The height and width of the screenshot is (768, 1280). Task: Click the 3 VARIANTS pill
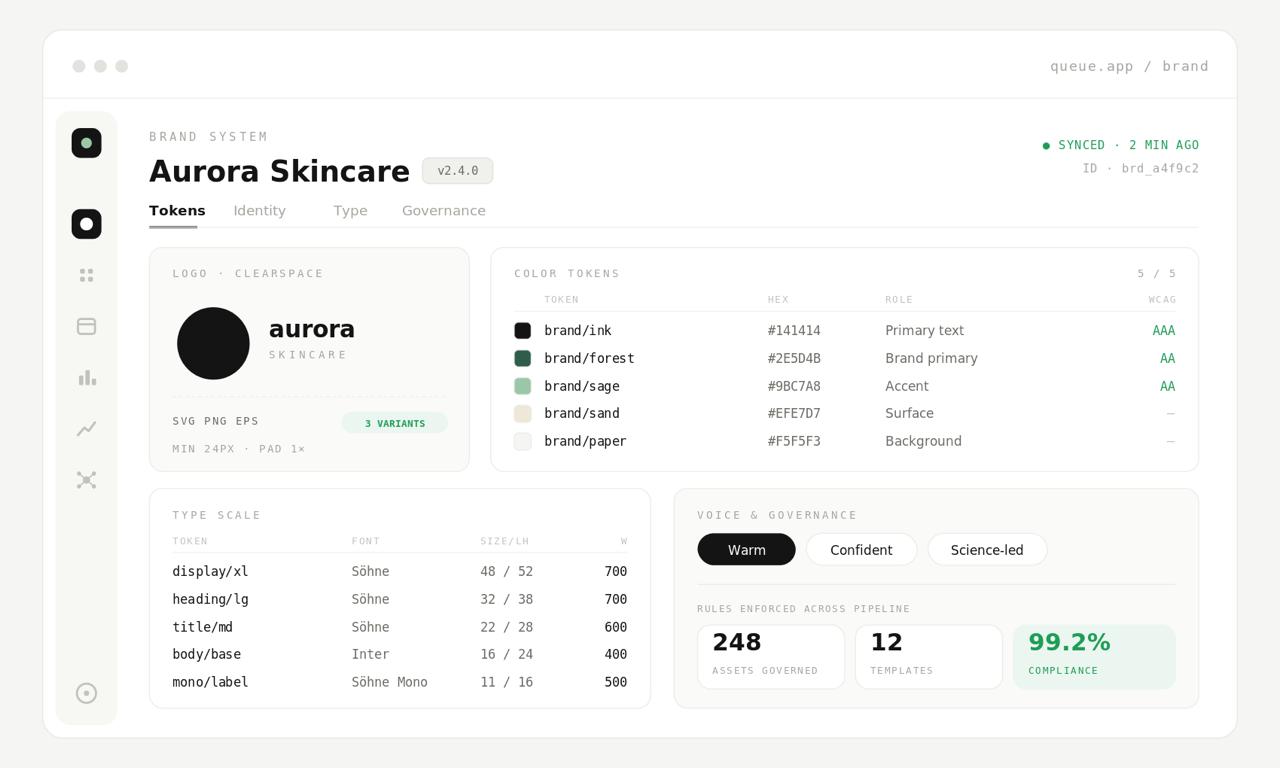(395, 423)
